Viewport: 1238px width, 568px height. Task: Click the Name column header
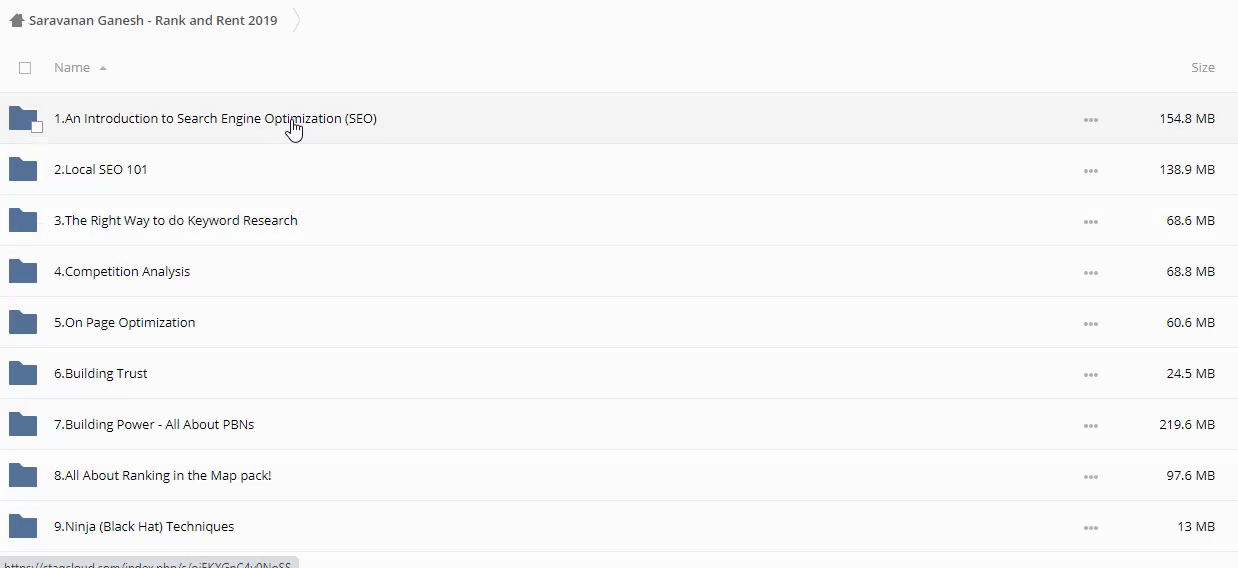72,67
